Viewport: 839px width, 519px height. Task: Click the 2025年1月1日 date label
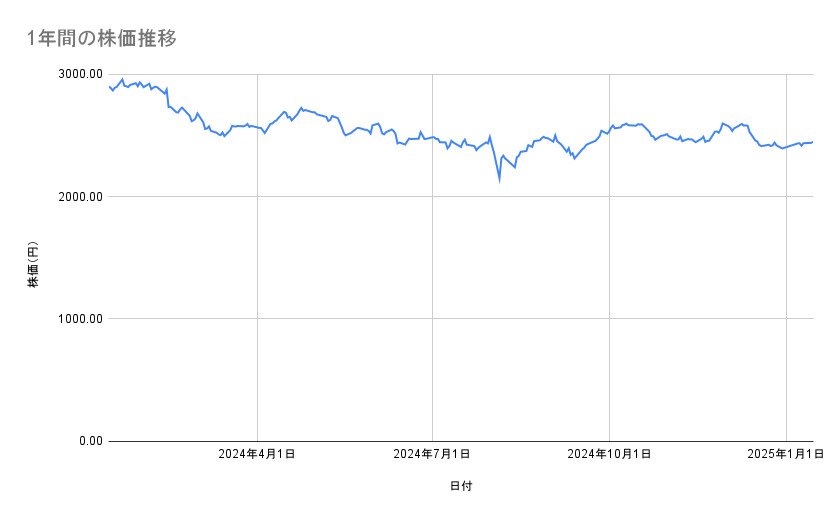point(786,454)
